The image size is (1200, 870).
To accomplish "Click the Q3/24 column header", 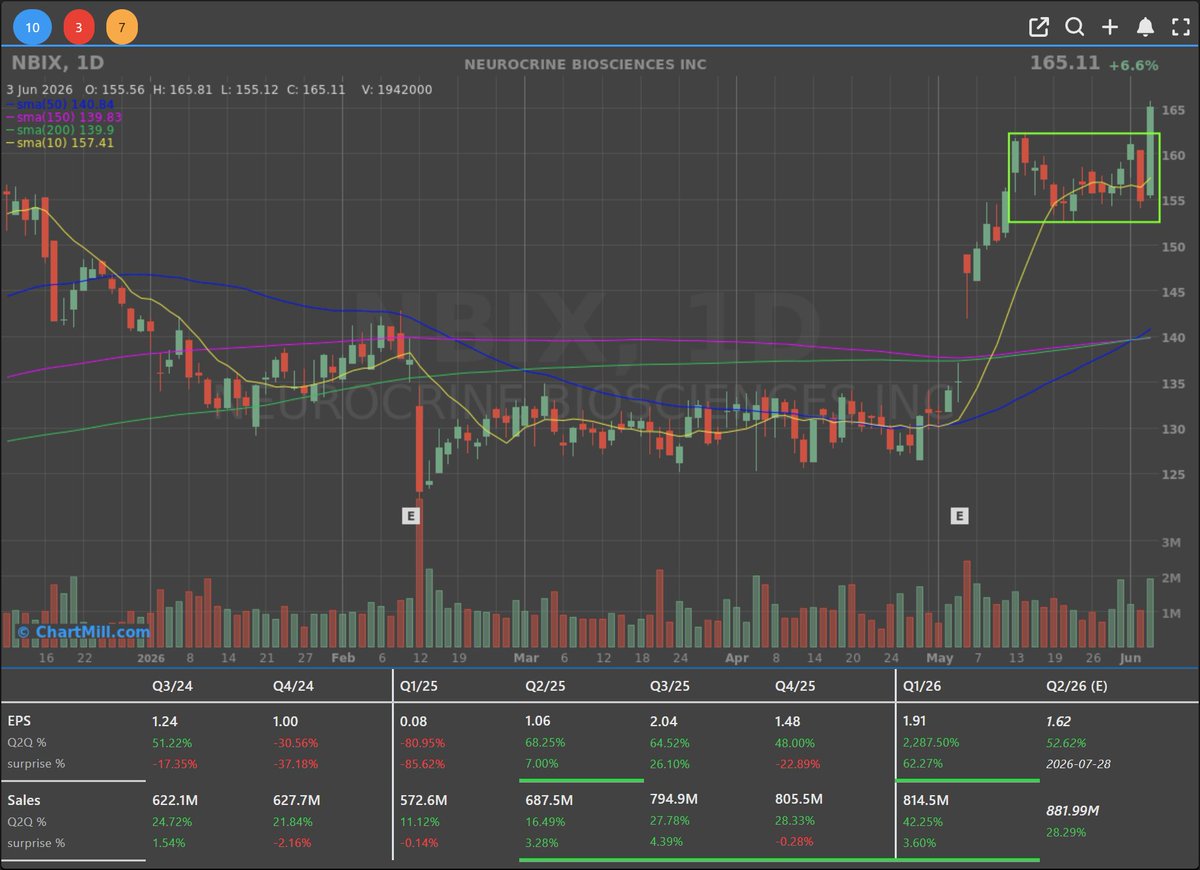I will [x=171, y=686].
